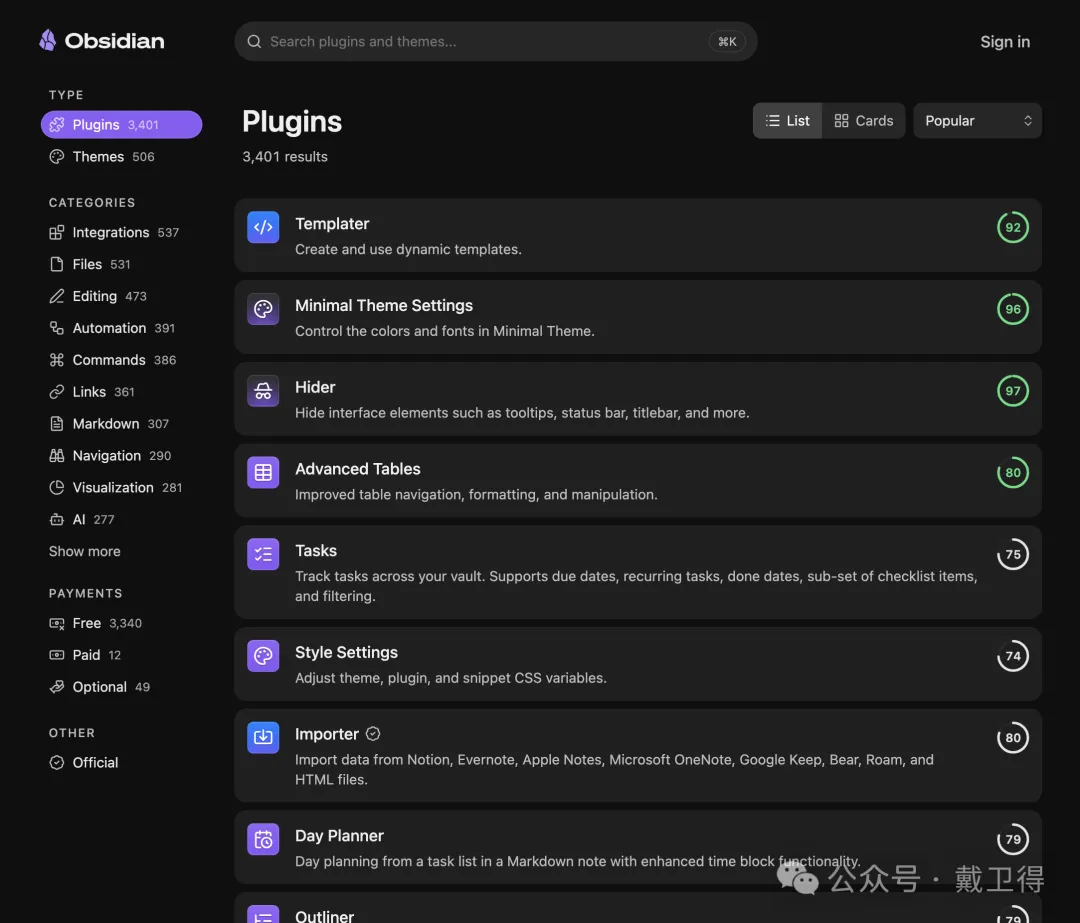
Task: Click 'Create and use dynamic templates.' description
Action: click(x=408, y=249)
